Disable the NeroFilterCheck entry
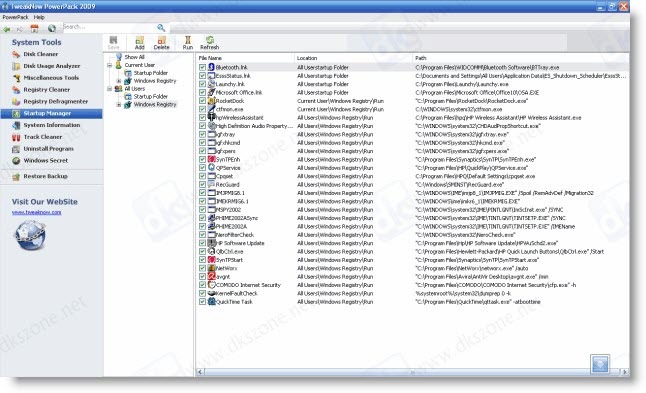The image size is (646, 393). click(x=202, y=235)
